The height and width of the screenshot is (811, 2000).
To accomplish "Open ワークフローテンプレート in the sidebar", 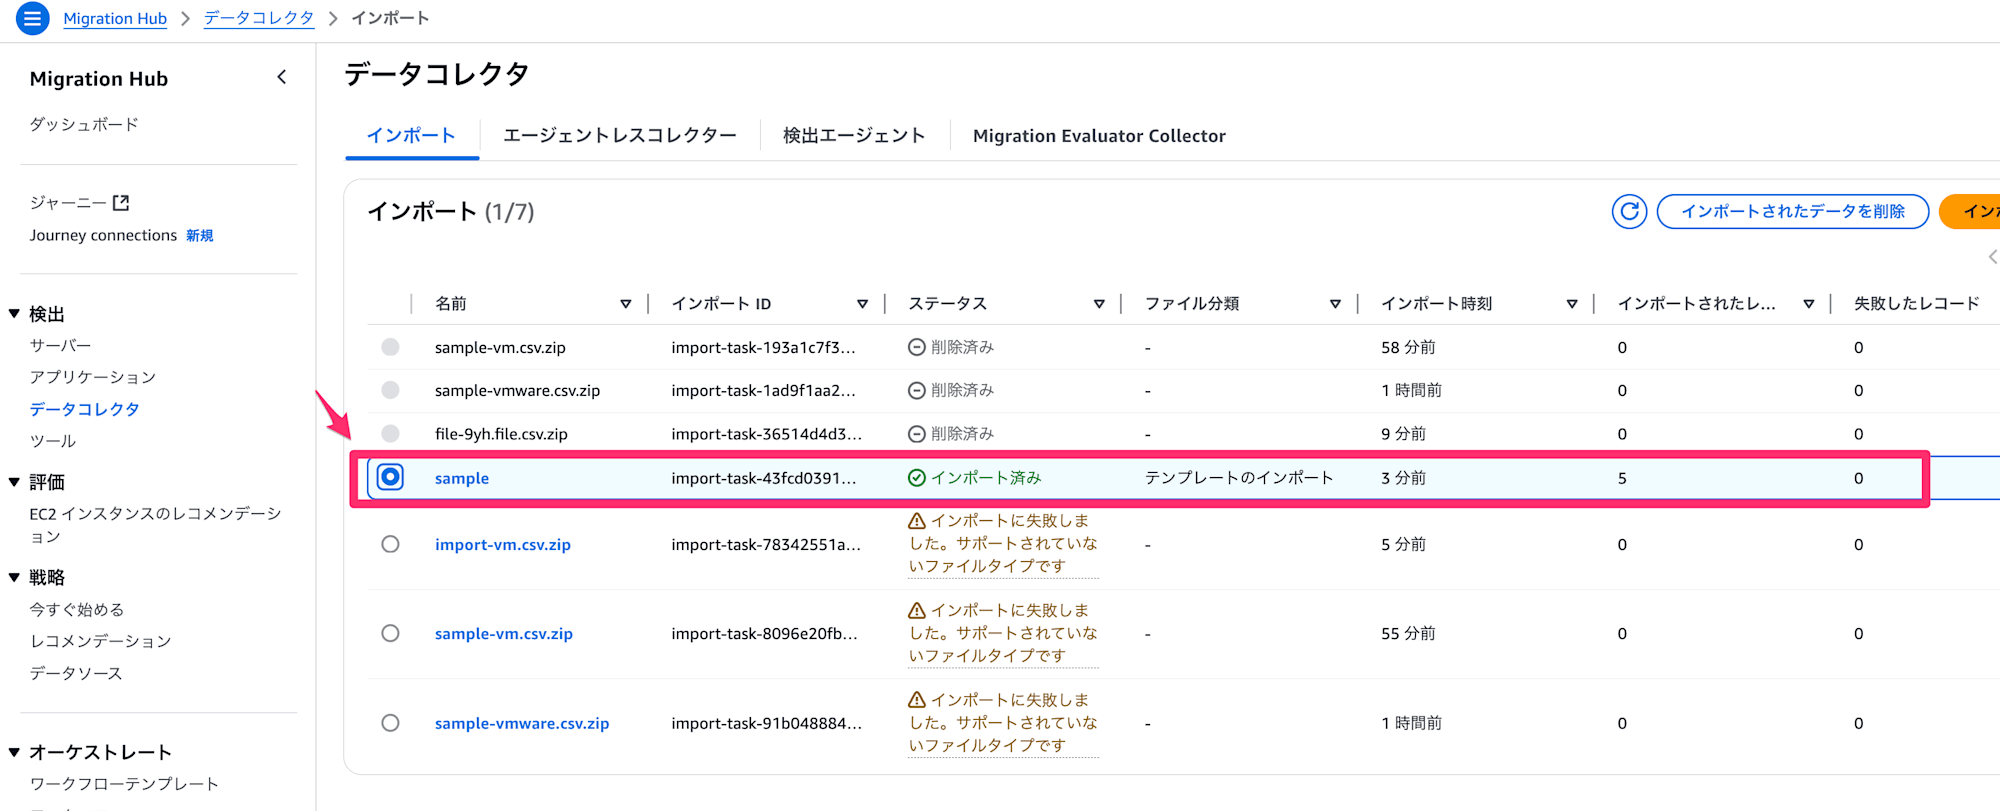I will 124,784.
